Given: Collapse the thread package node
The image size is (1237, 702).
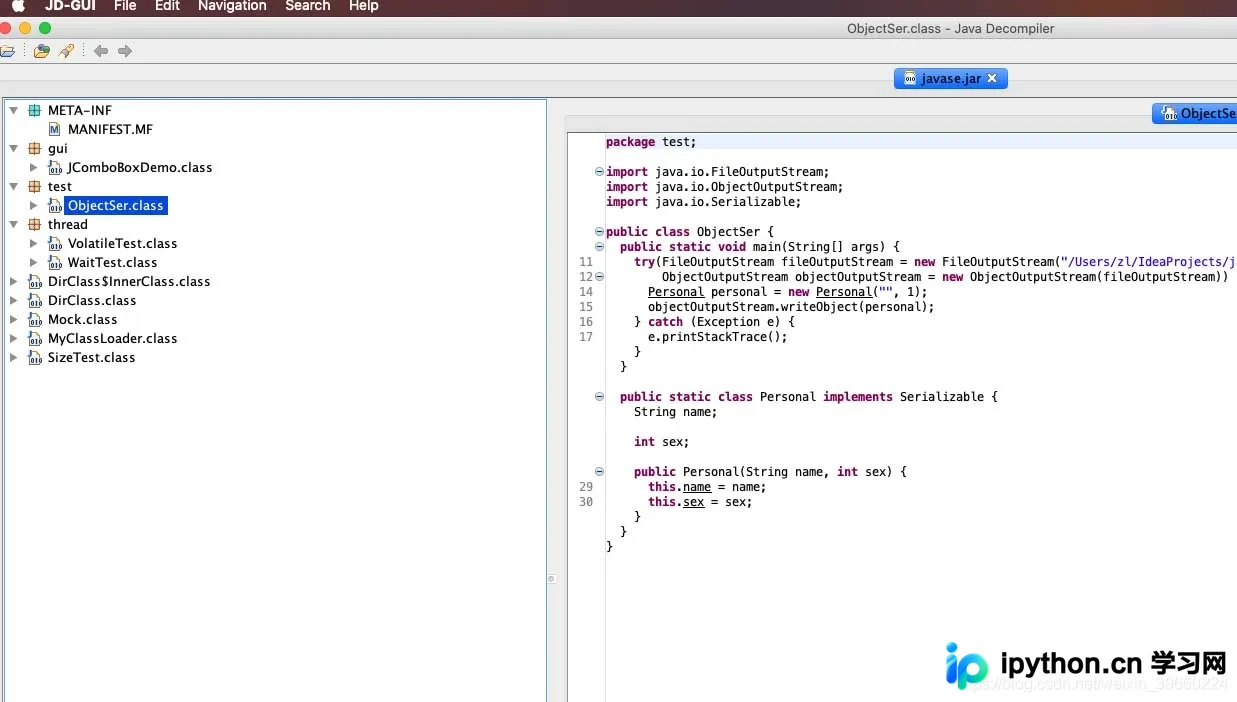Looking at the screenshot, I should (x=14, y=224).
